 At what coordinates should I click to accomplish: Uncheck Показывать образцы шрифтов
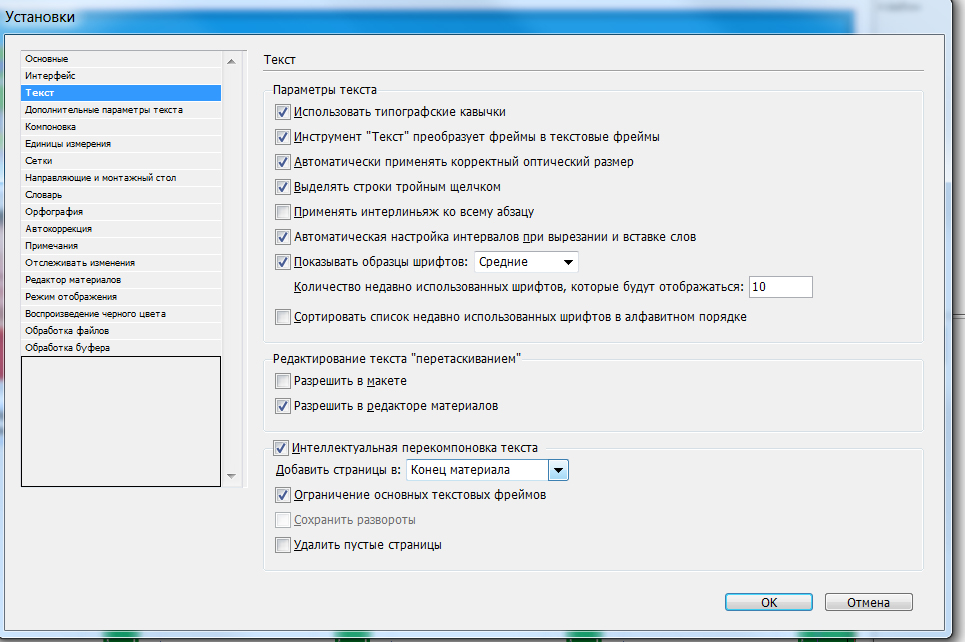282,262
